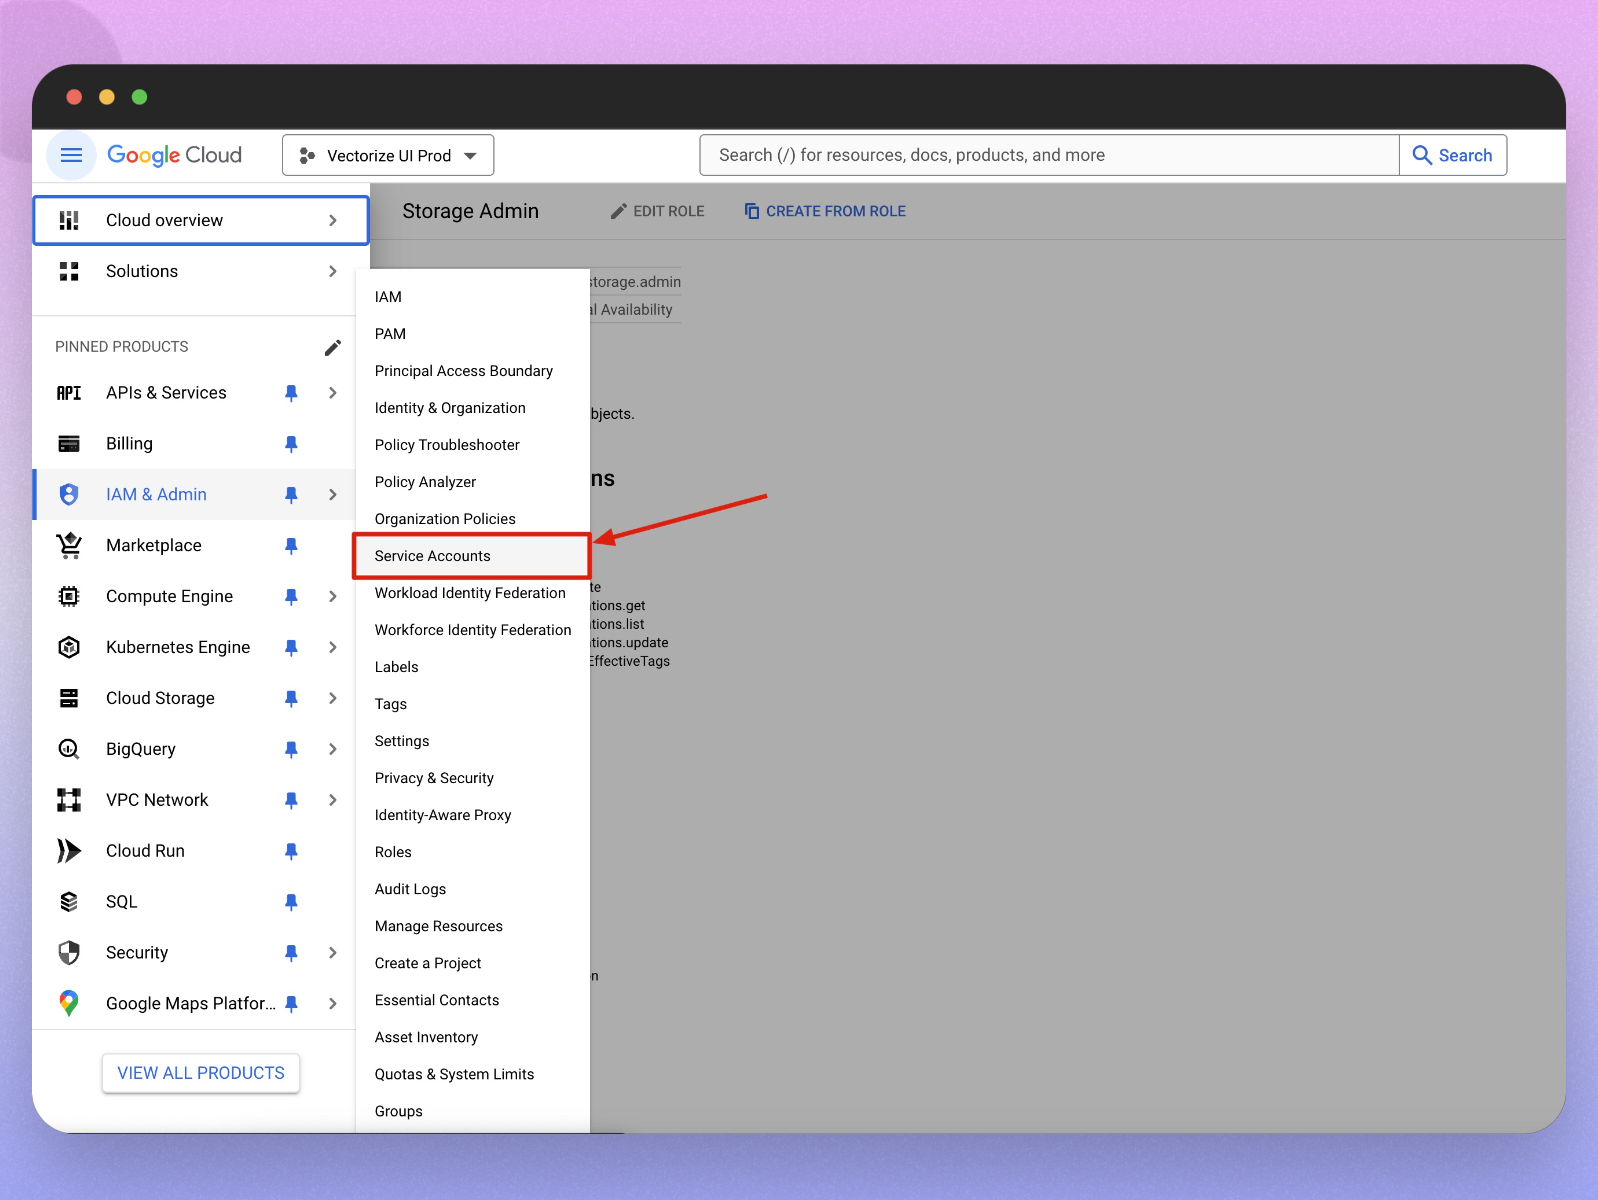The image size is (1598, 1200).
Task: Click the SQL stack icon
Action: [x=69, y=902]
